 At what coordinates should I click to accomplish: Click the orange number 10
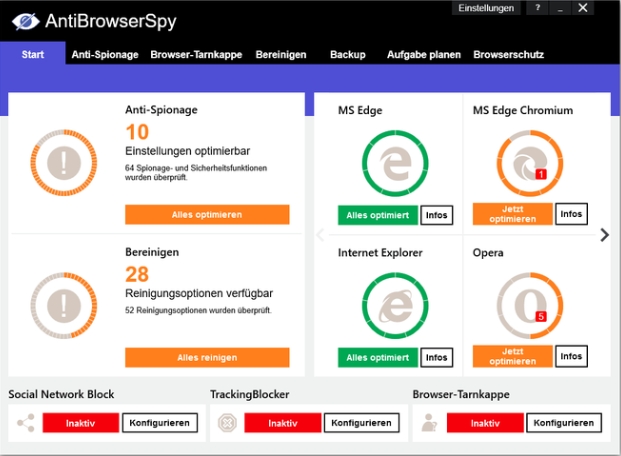pyautogui.click(x=137, y=132)
